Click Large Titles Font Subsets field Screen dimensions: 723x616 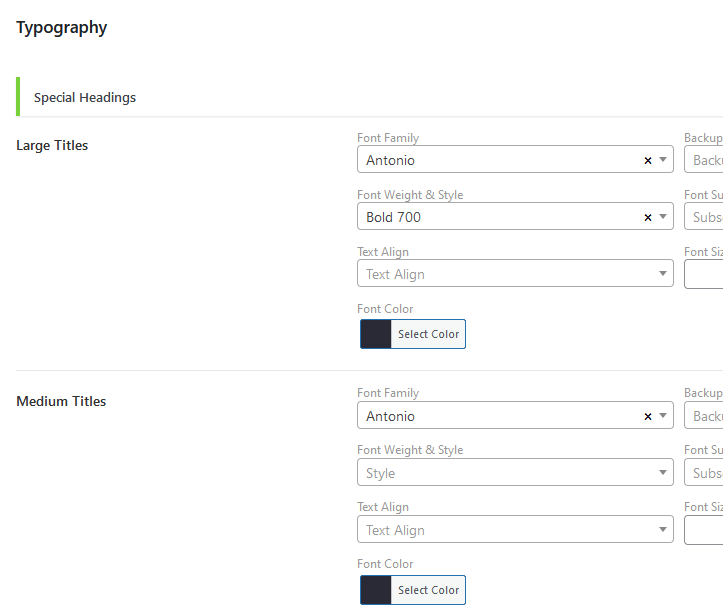point(706,217)
